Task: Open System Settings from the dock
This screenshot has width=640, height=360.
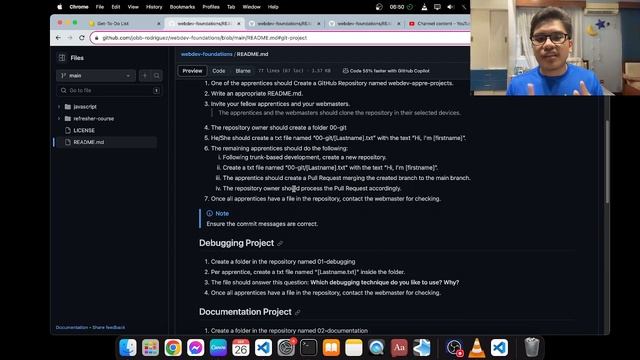Action: pyautogui.click(x=286, y=348)
